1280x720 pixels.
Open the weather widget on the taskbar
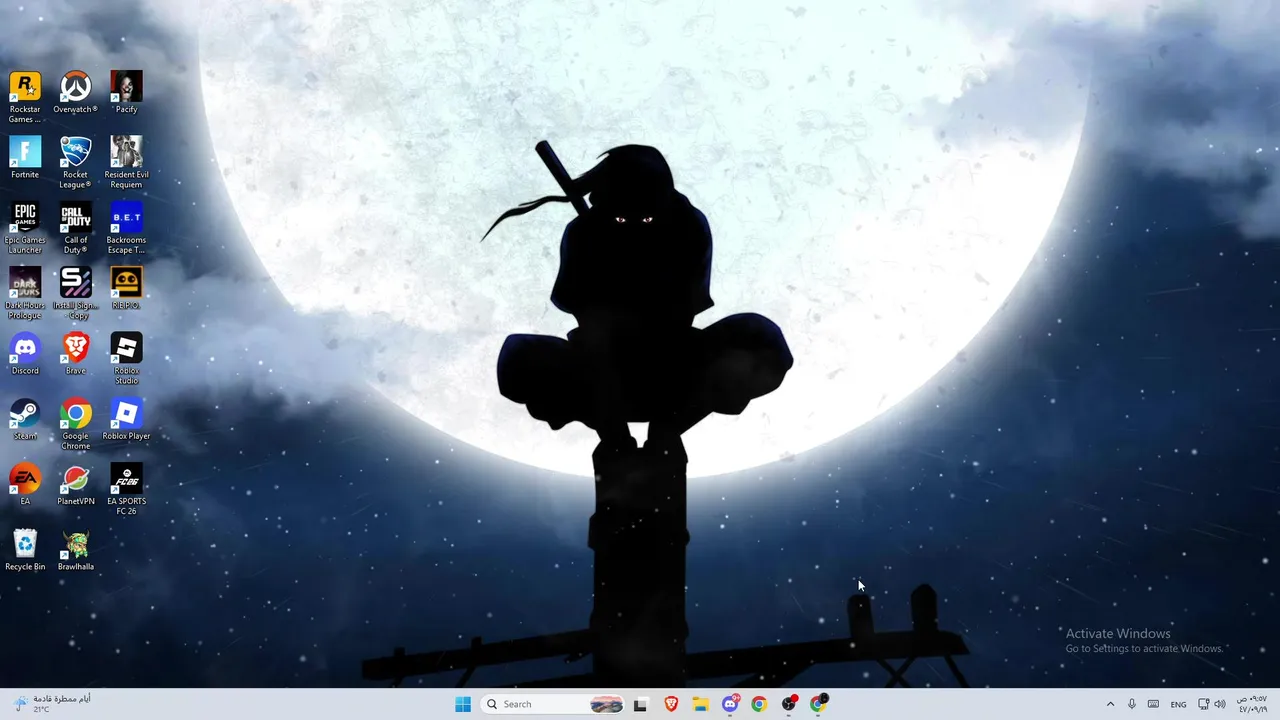click(52, 704)
